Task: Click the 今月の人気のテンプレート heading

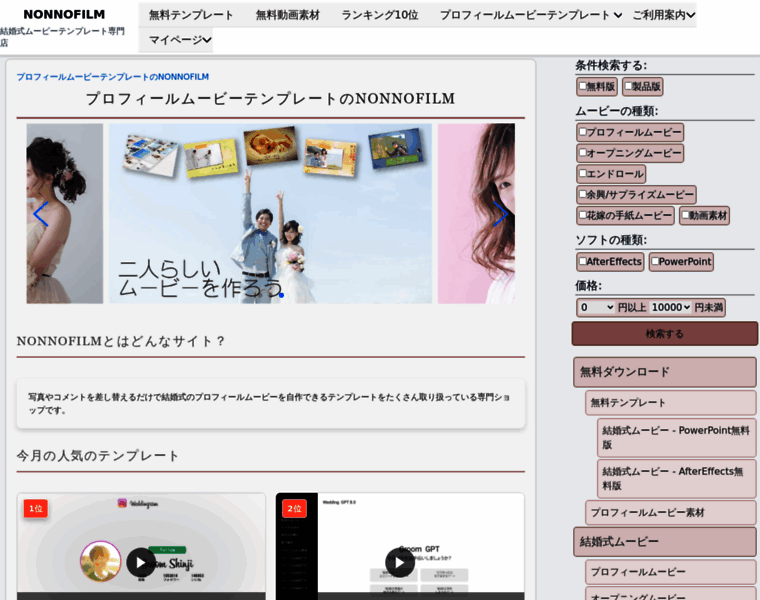Action: pos(98,456)
